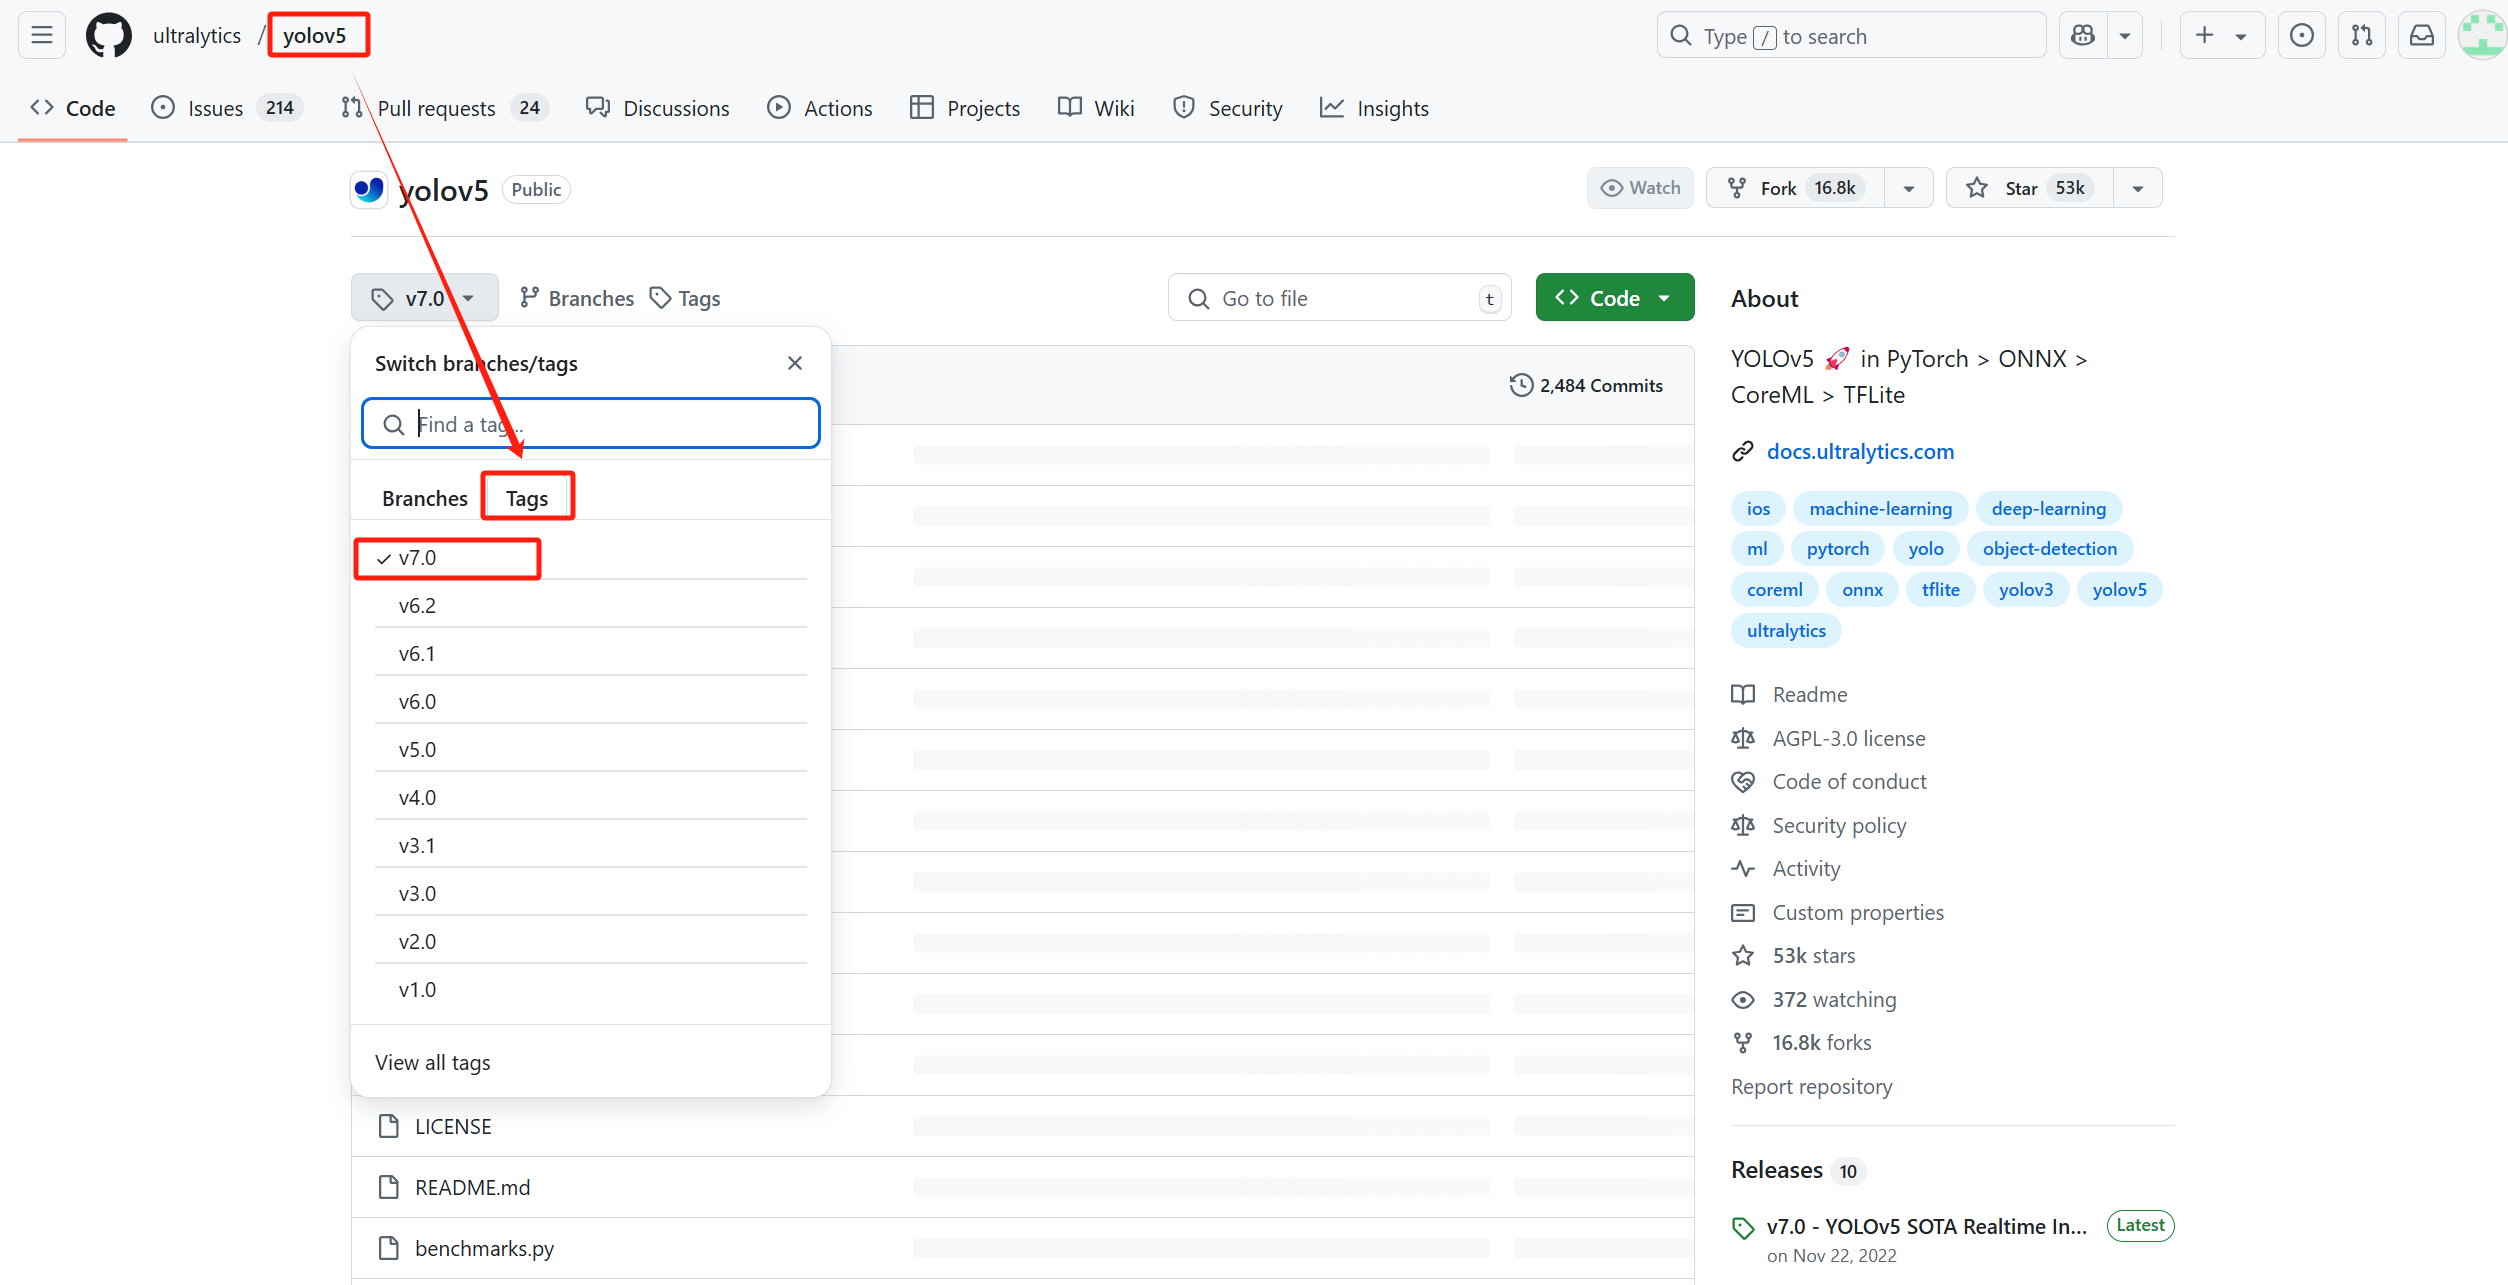Expand the v7.0 branch selector dropdown

click(x=424, y=298)
